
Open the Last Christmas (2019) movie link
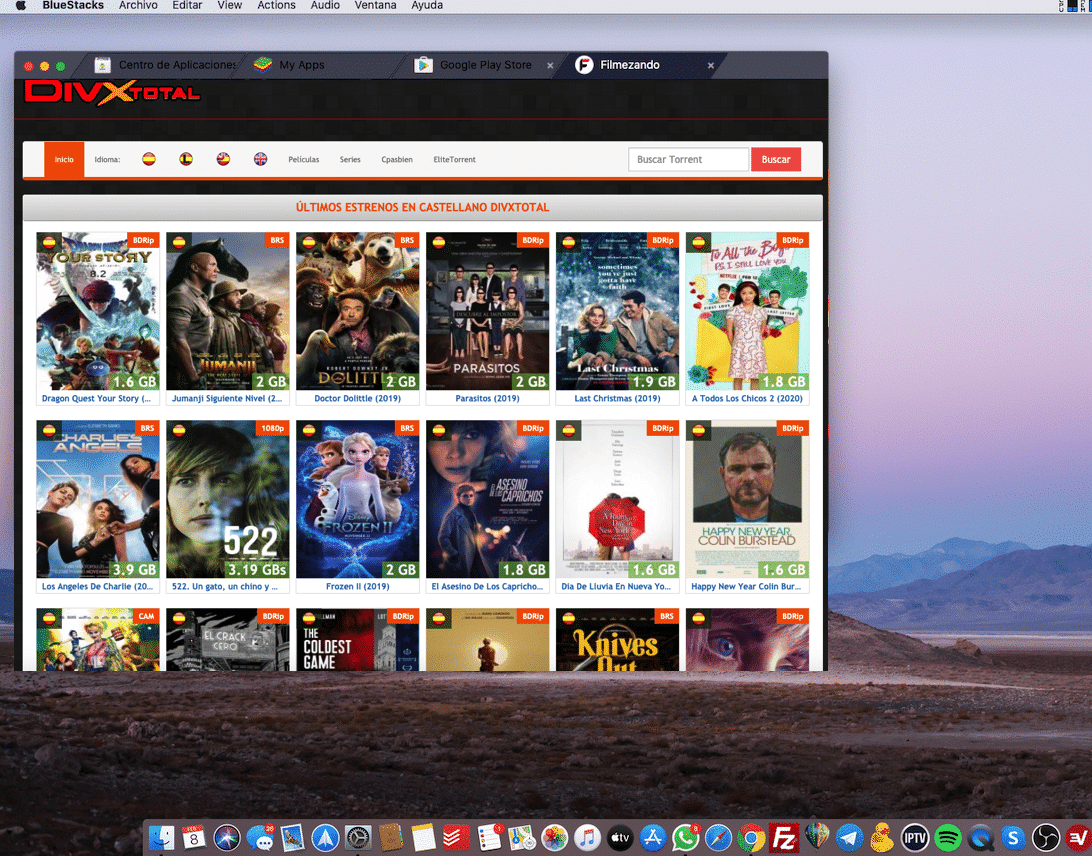pyautogui.click(x=617, y=398)
